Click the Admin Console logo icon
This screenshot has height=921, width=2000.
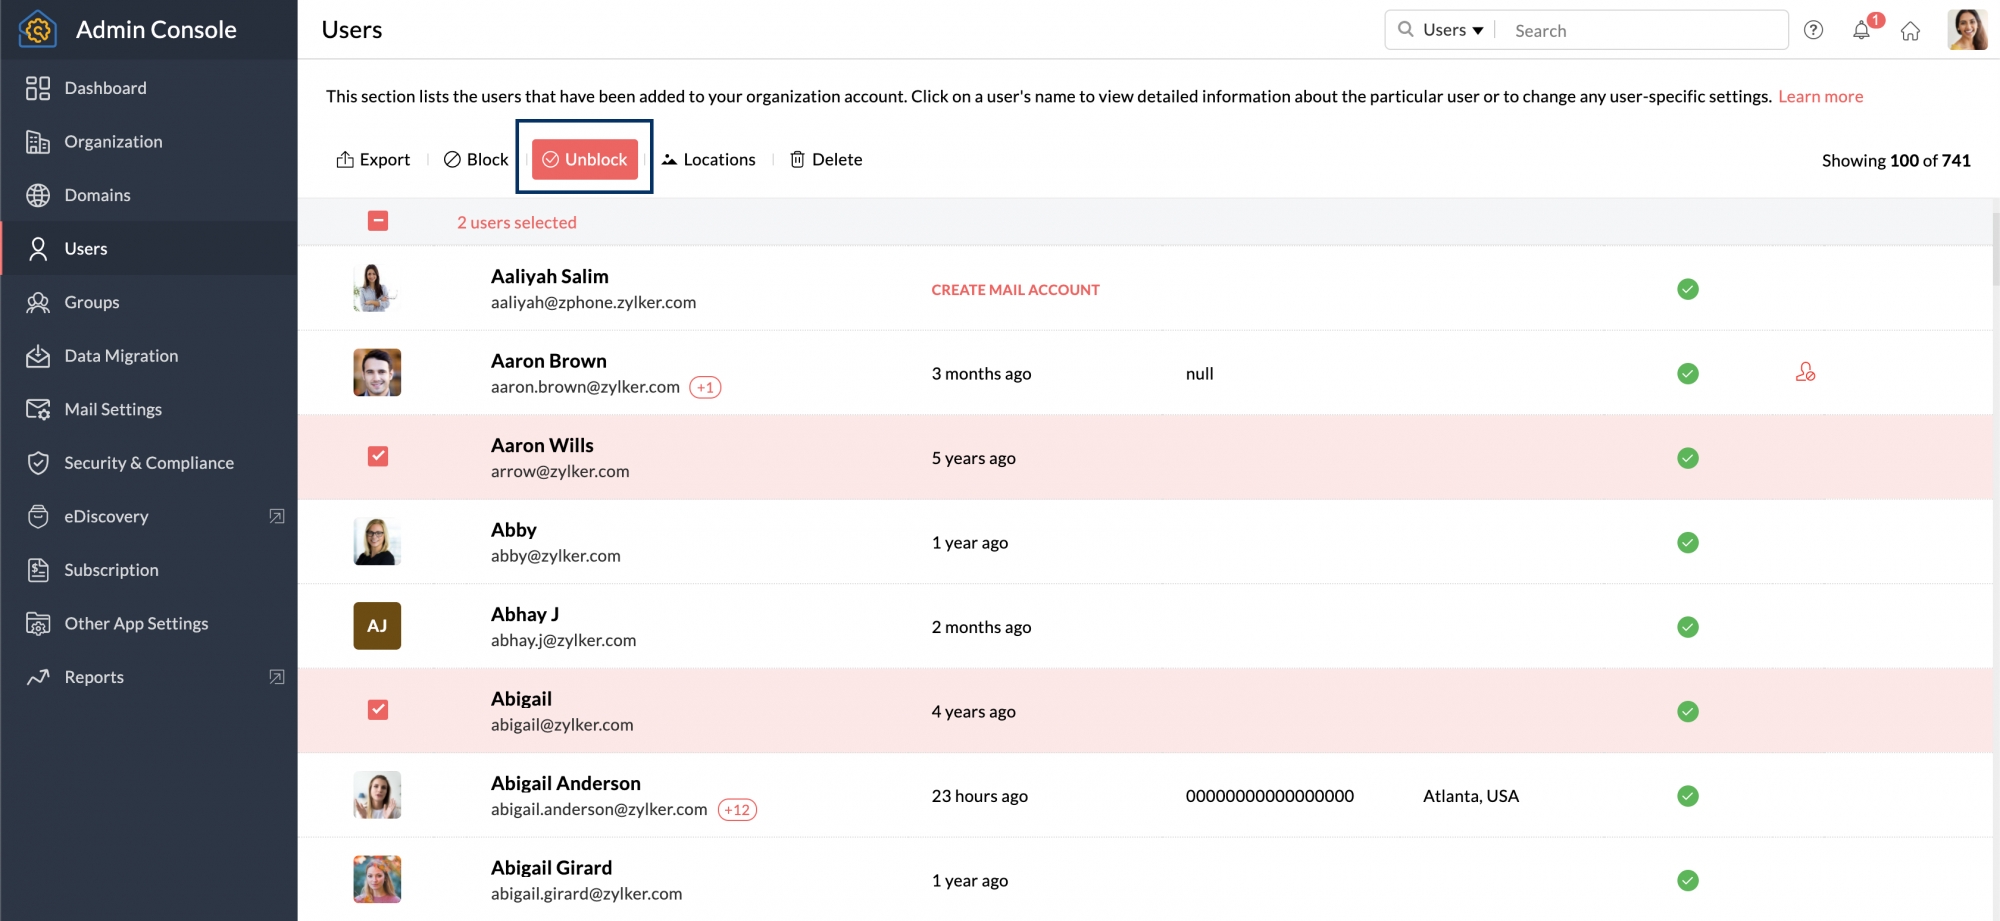click(38, 29)
